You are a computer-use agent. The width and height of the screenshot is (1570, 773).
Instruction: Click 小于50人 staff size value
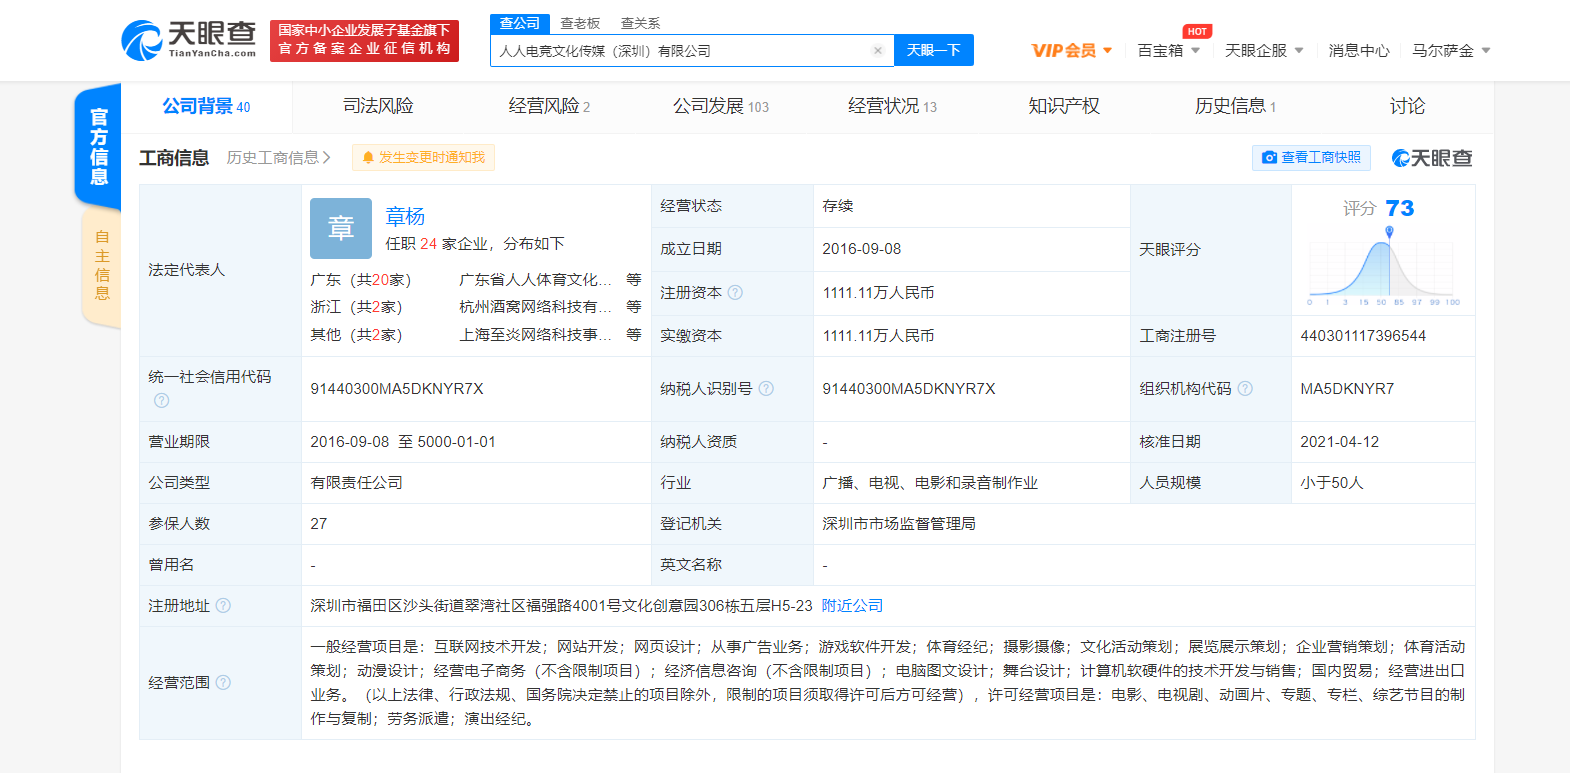click(1332, 483)
